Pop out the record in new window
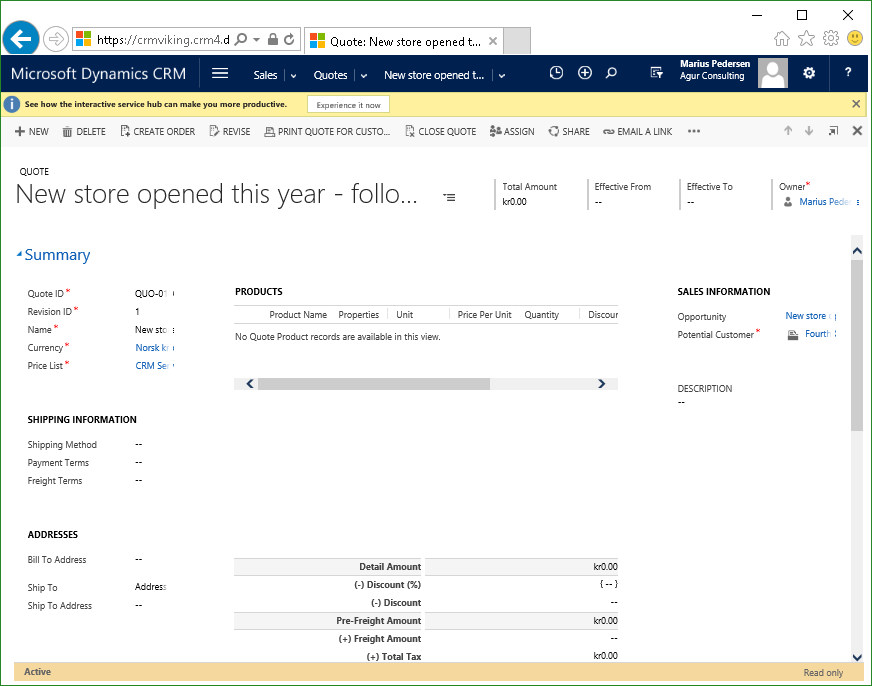This screenshot has width=872, height=686. coord(833,131)
